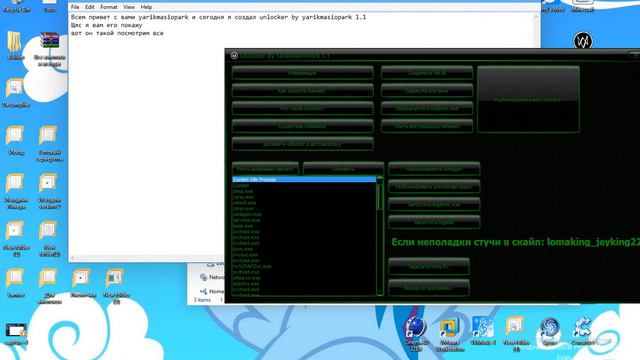Click the '3 items' Explorer status text
The width and height of the screenshot is (640, 360).
[x=202, y=300]
